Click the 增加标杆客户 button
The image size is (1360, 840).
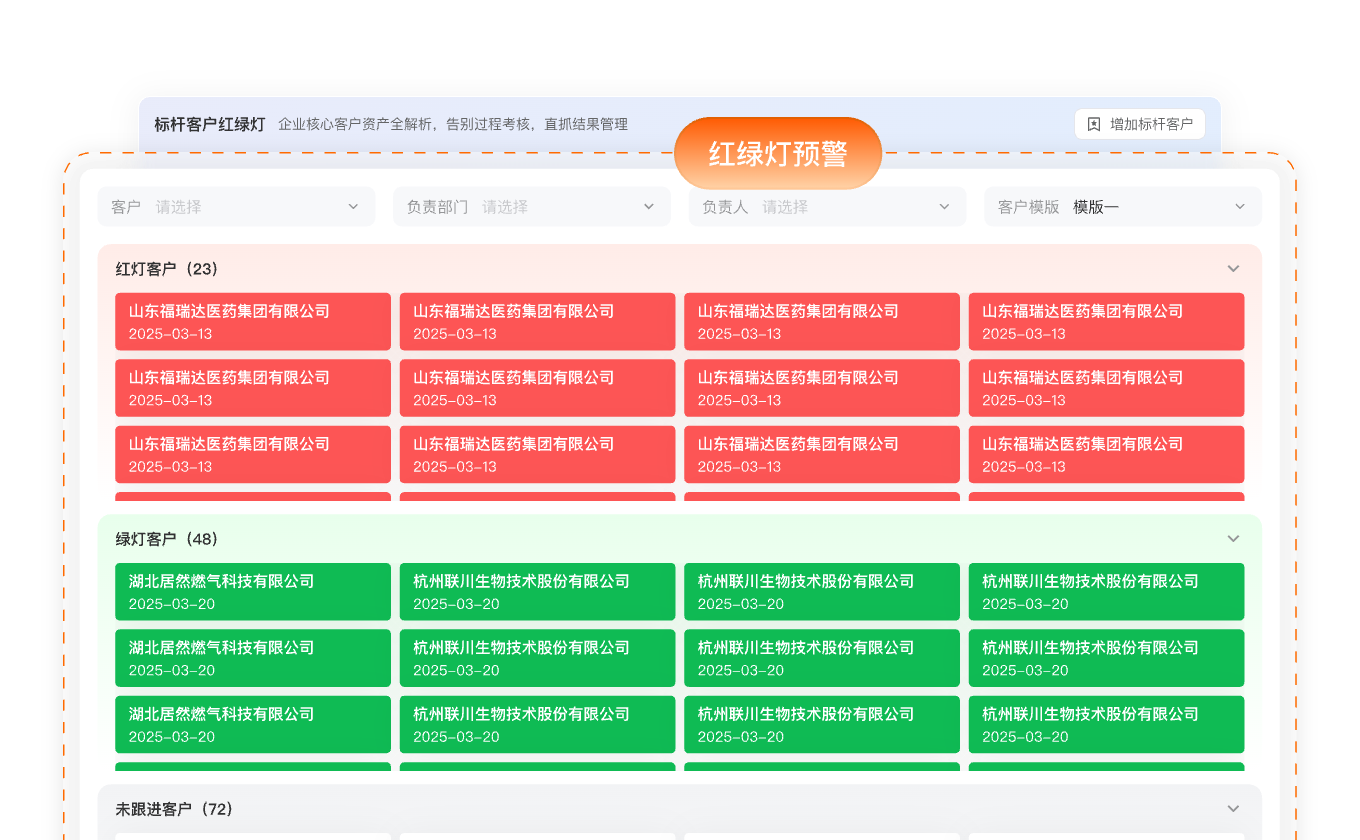[1139, 124]
